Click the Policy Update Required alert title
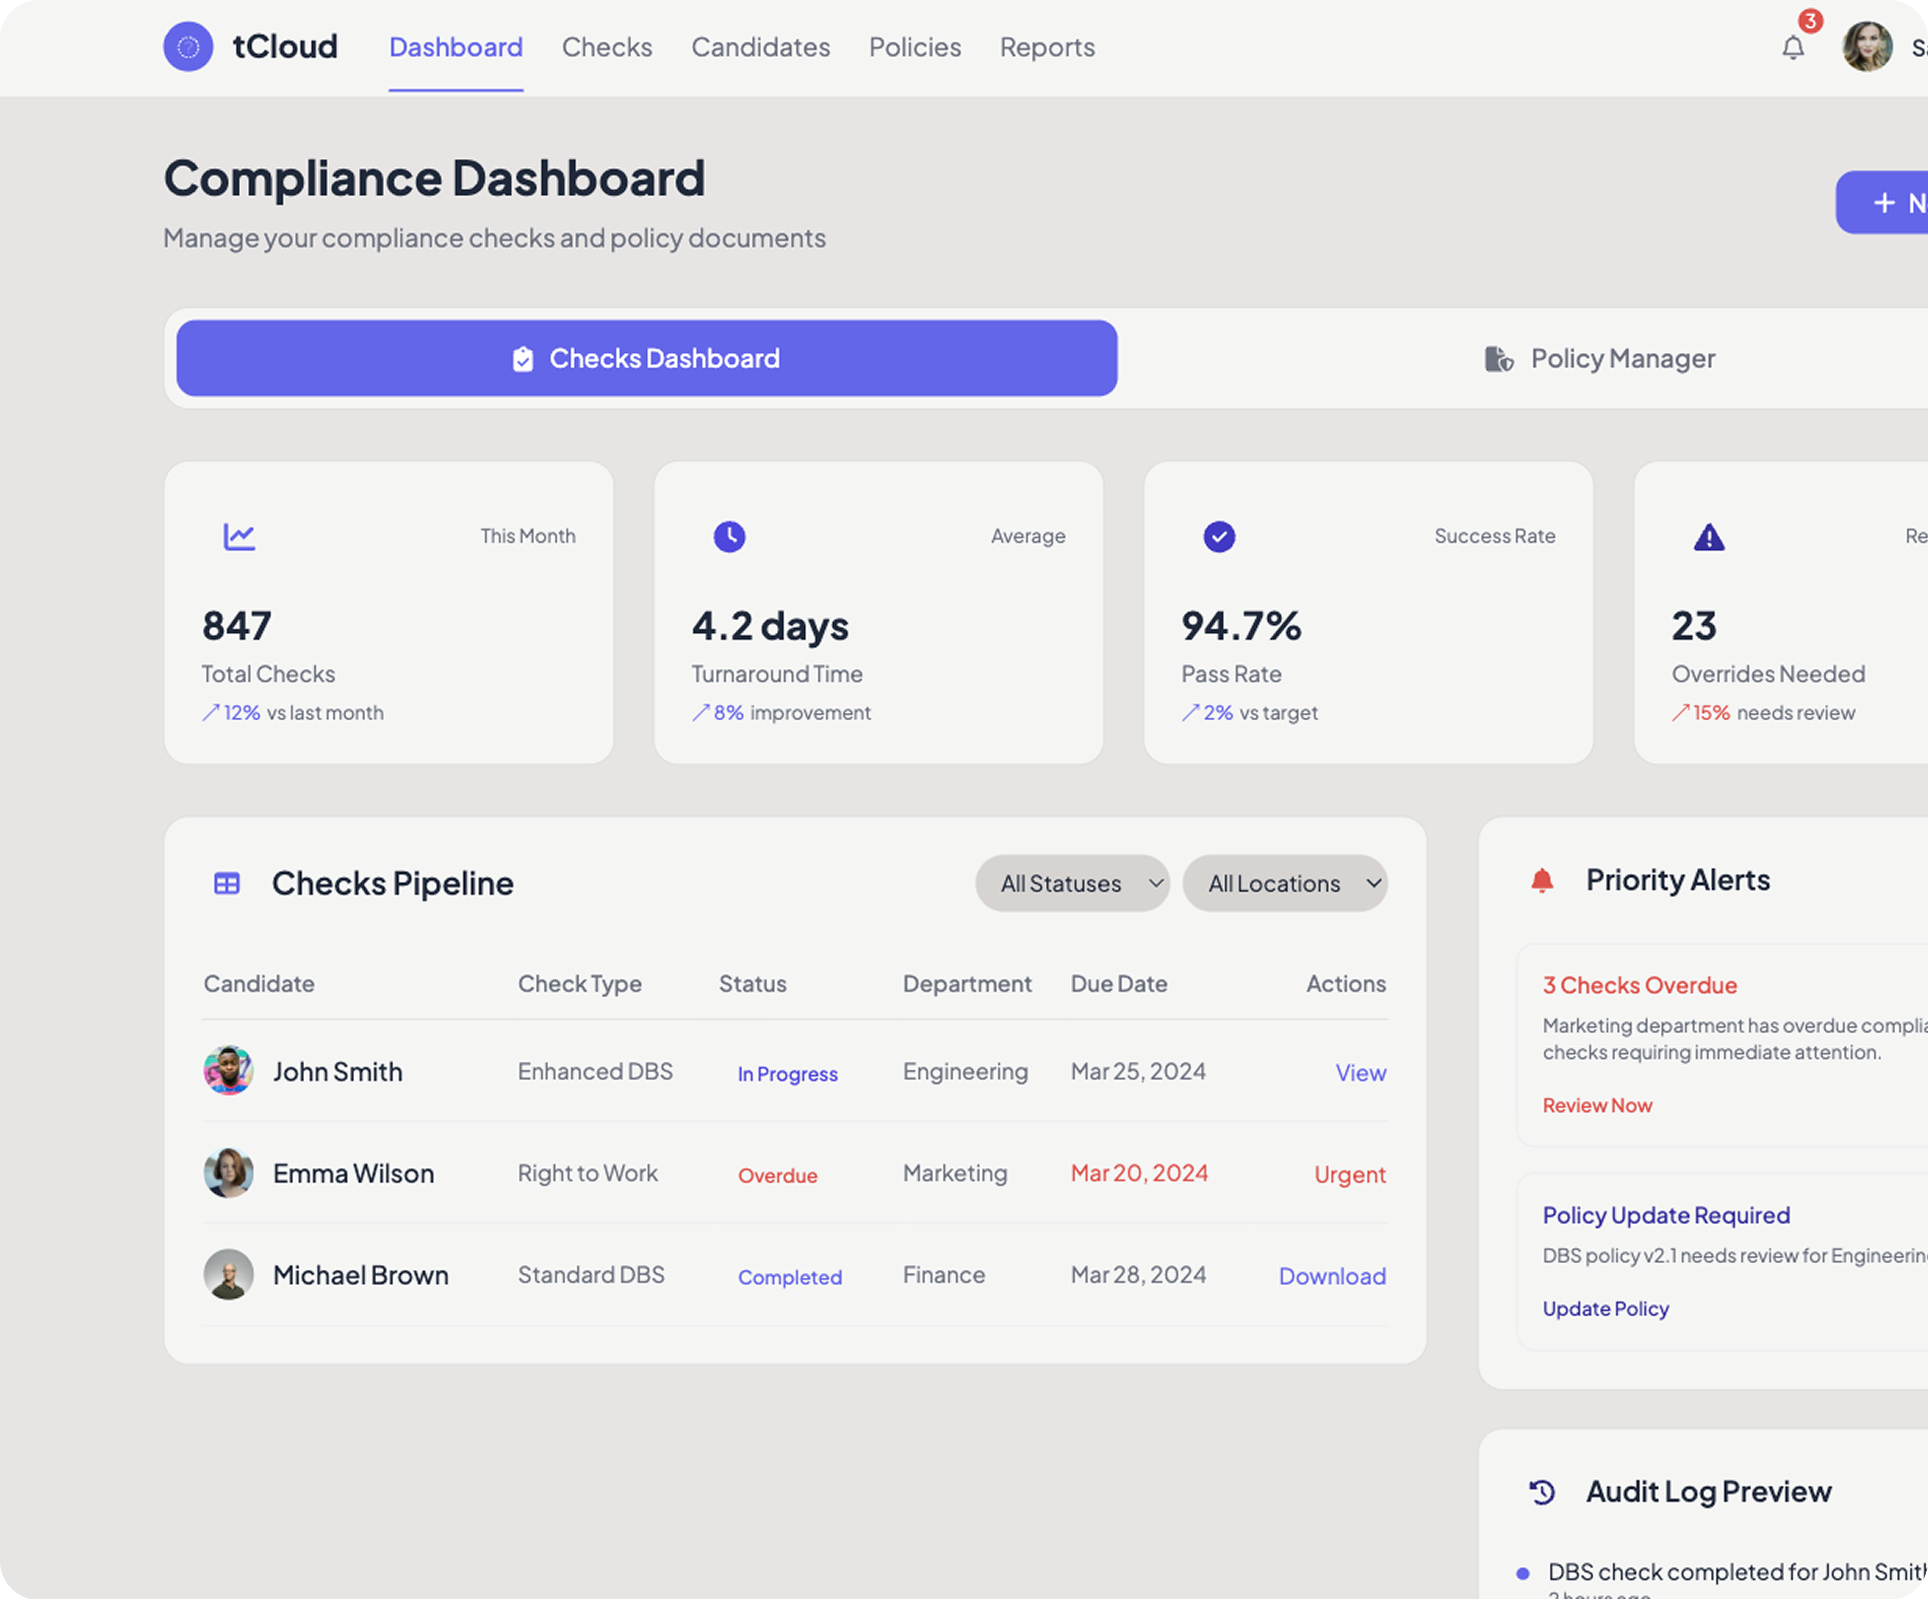 tap(1666, 1216)
